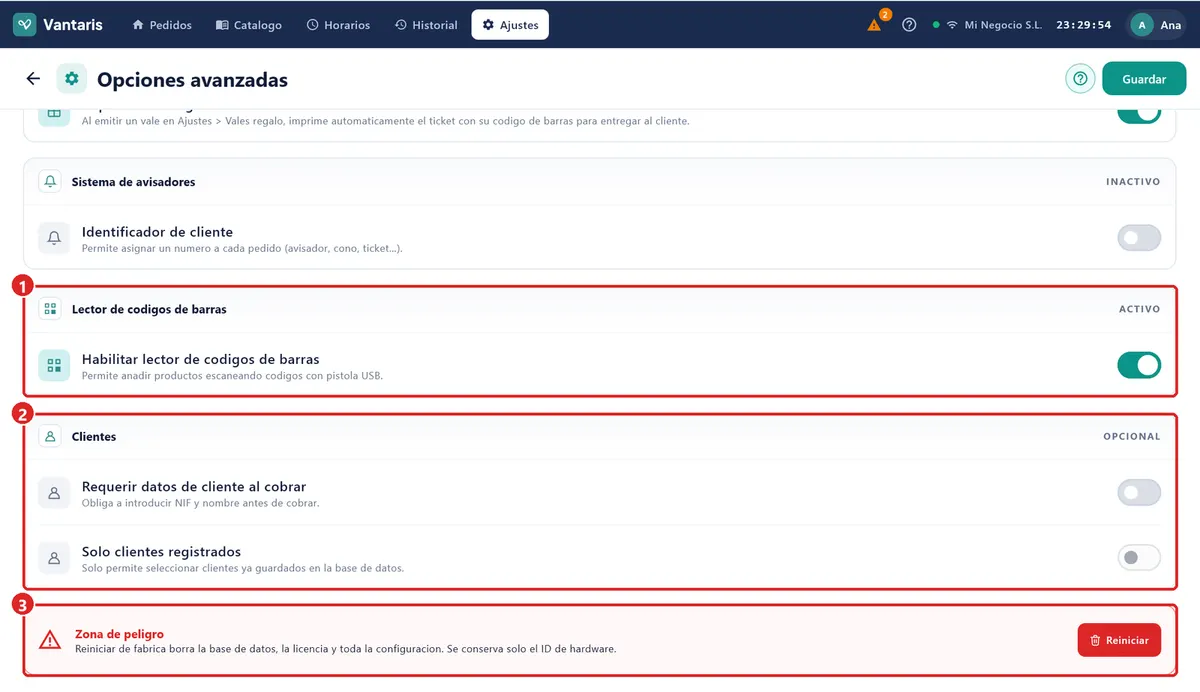
Task: Open the Ana user profile menu
Action: [1157, 25]
